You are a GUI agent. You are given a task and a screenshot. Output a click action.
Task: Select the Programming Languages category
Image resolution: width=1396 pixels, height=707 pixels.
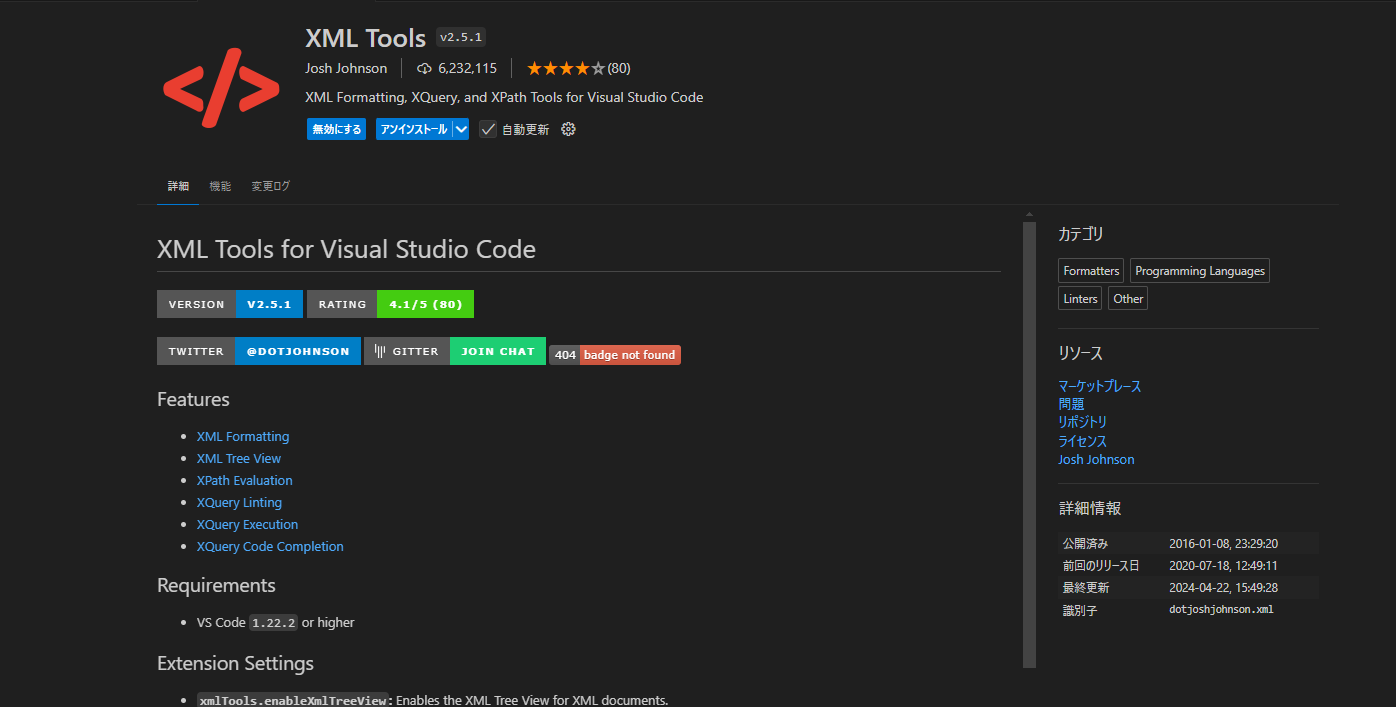click(1199, 270)
